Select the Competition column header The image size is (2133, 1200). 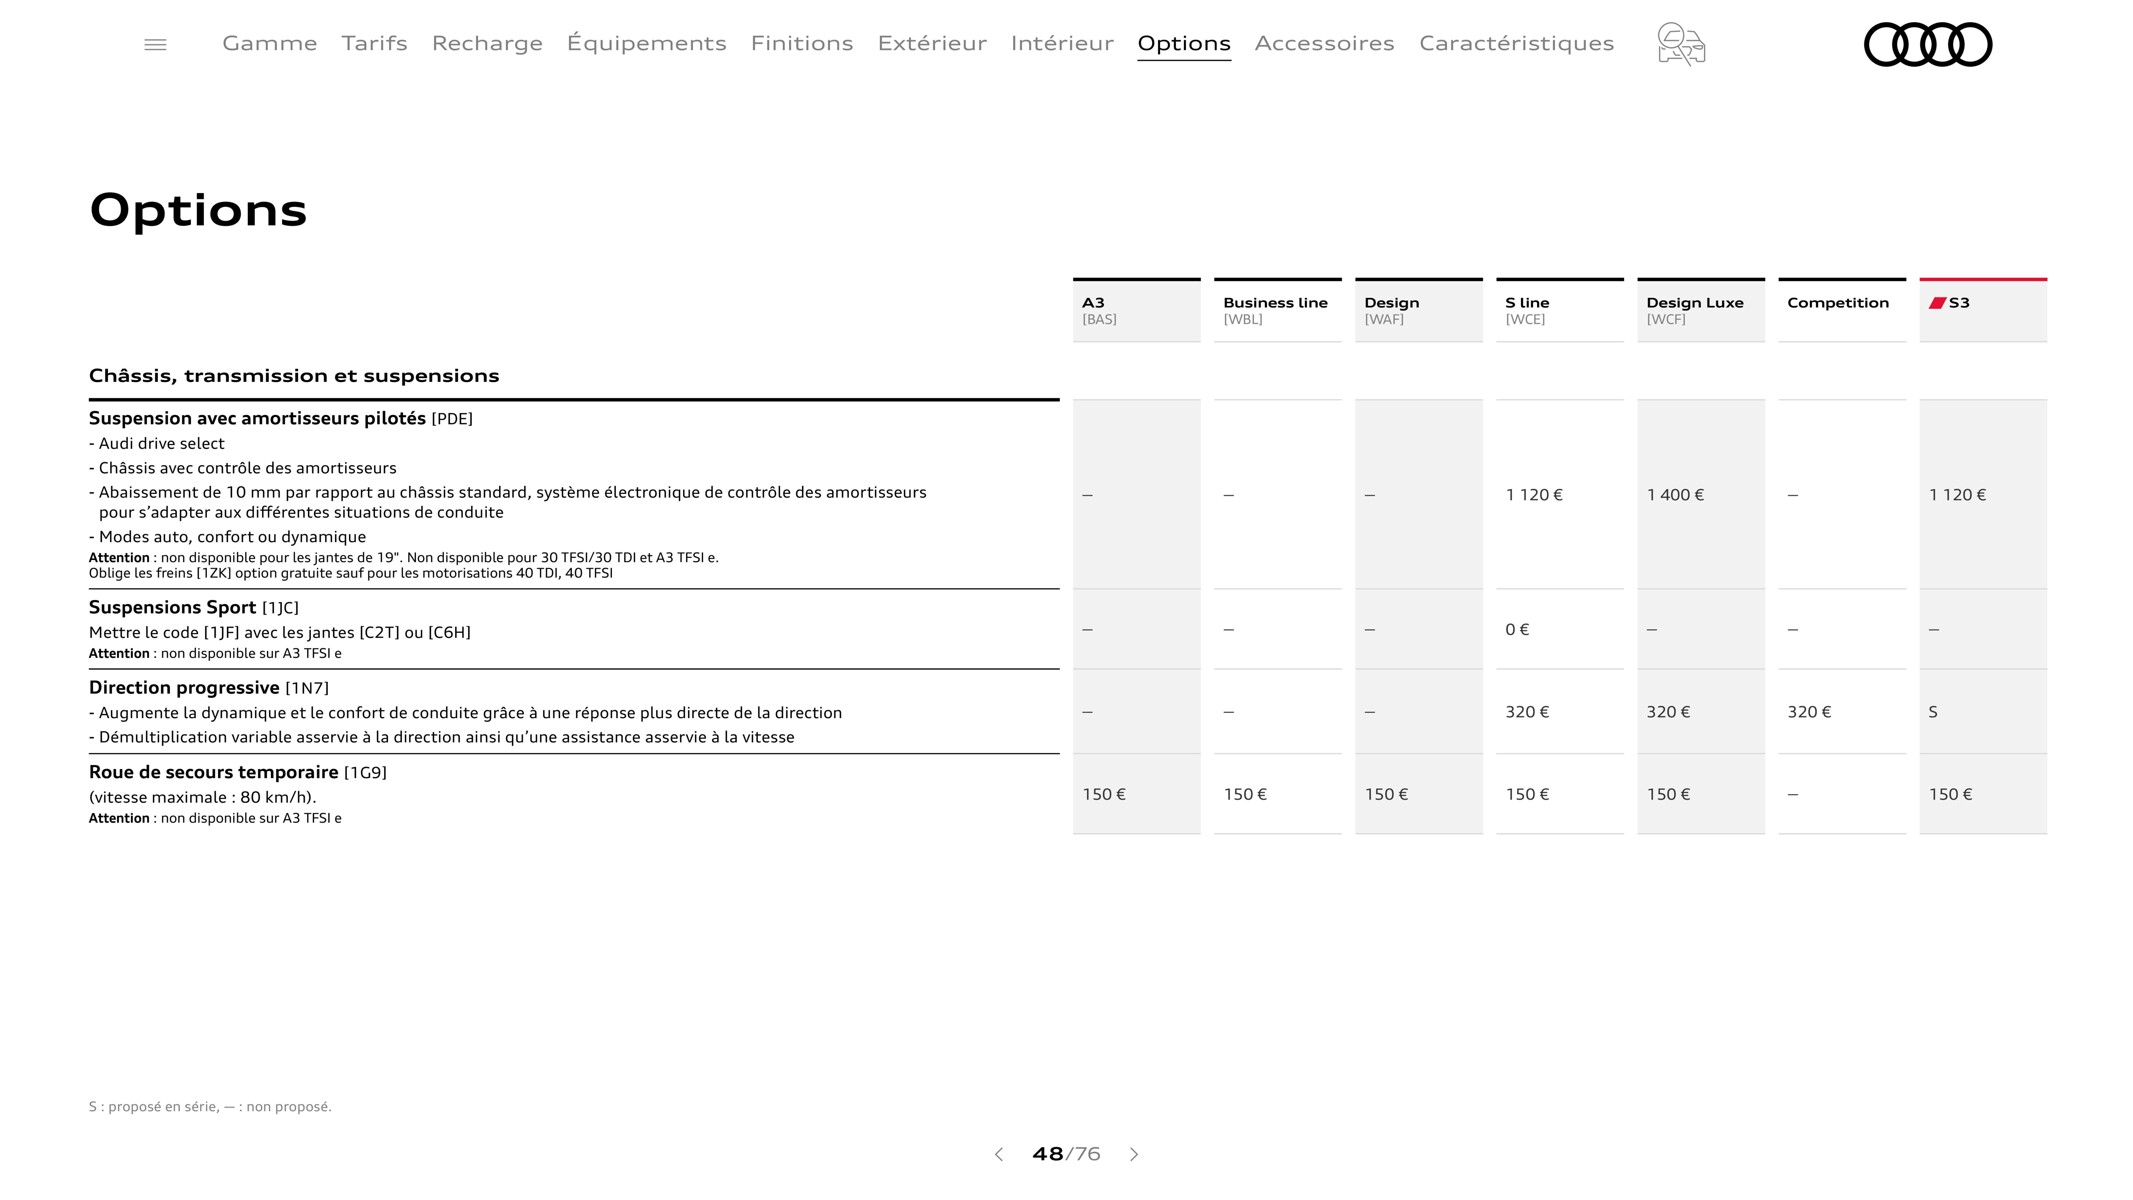click(1842, 310)
